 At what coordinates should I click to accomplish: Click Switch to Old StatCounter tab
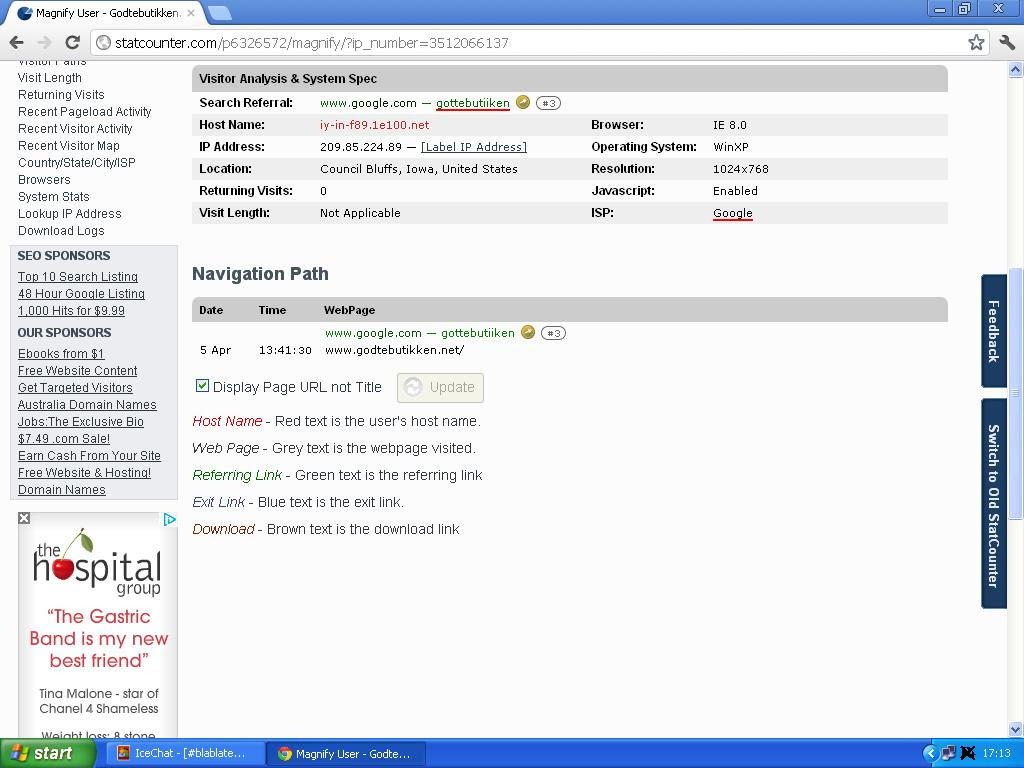(x=993, y=504)
